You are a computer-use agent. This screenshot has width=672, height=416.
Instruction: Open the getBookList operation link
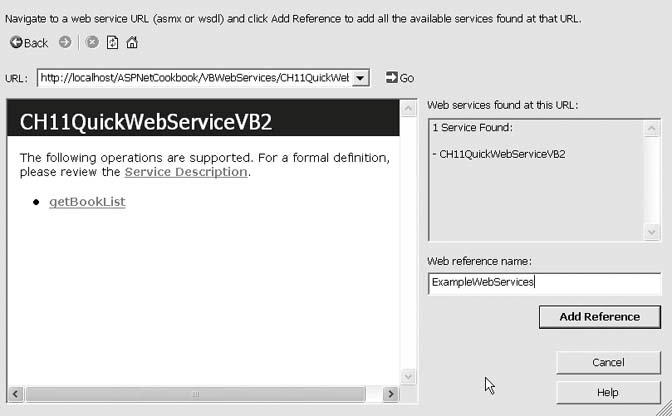pyautogui.click(x=87, y=202)
